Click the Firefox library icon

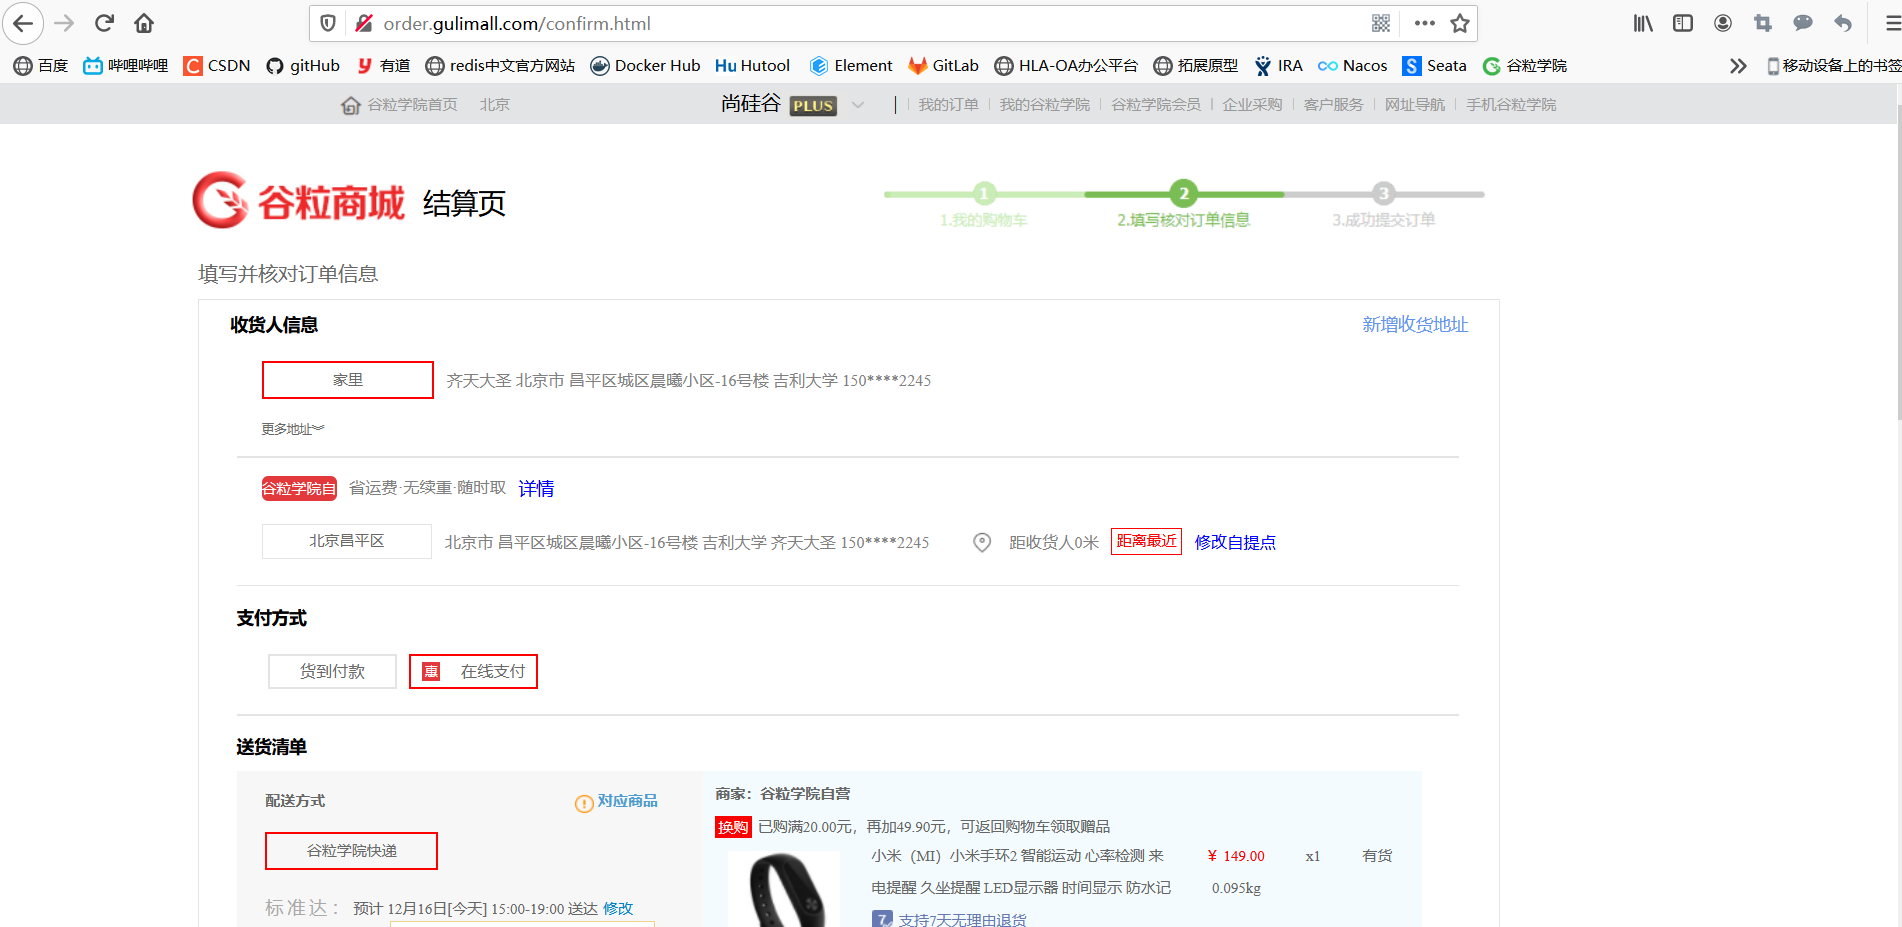tap(1641, 22)
